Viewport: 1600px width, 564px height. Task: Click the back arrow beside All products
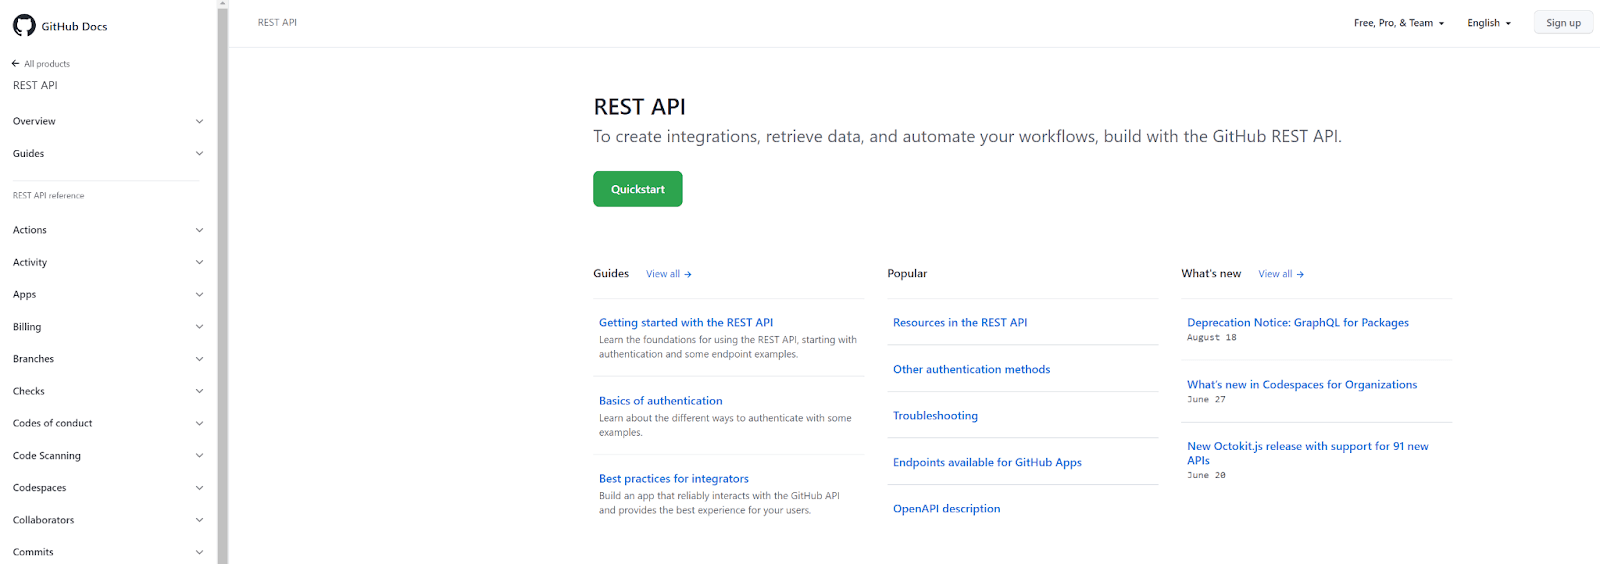coord(15,64)
